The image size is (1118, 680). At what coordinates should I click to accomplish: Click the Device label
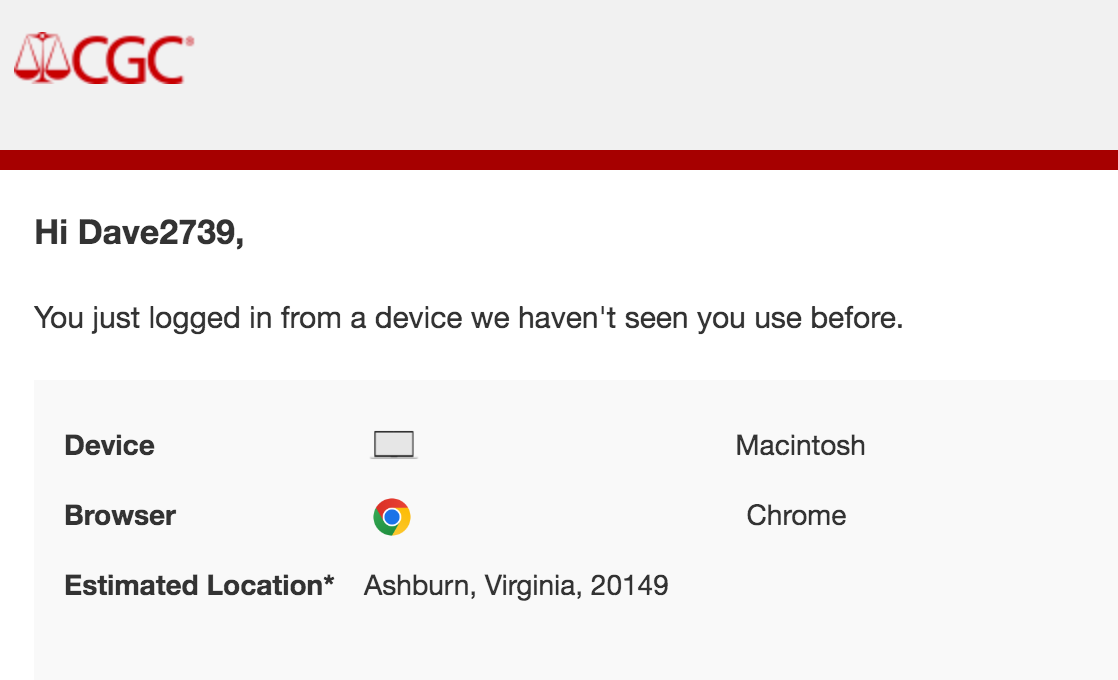pos(109,445)
